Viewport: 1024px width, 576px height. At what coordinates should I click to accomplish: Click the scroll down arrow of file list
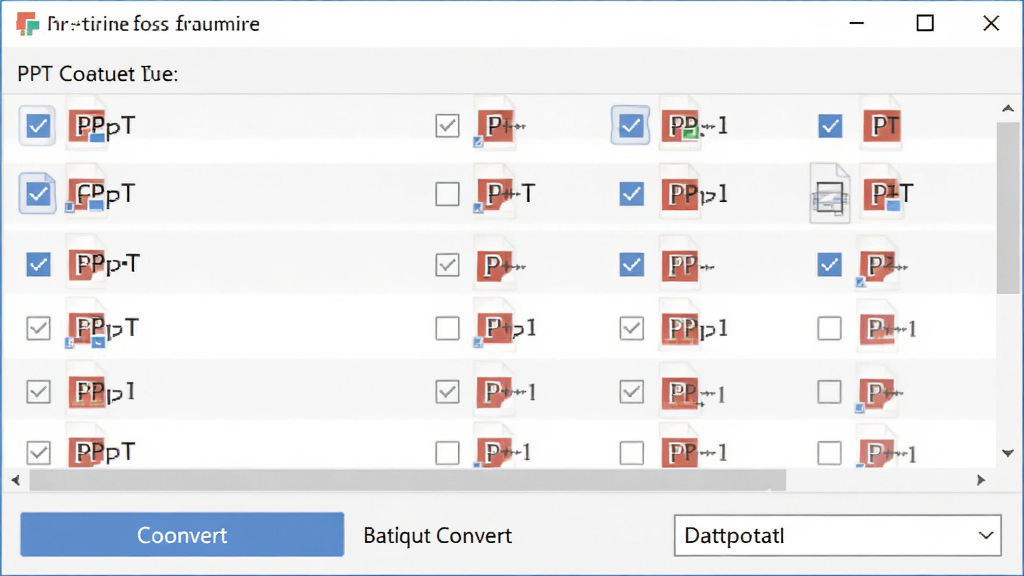(x=1008, y=453)
